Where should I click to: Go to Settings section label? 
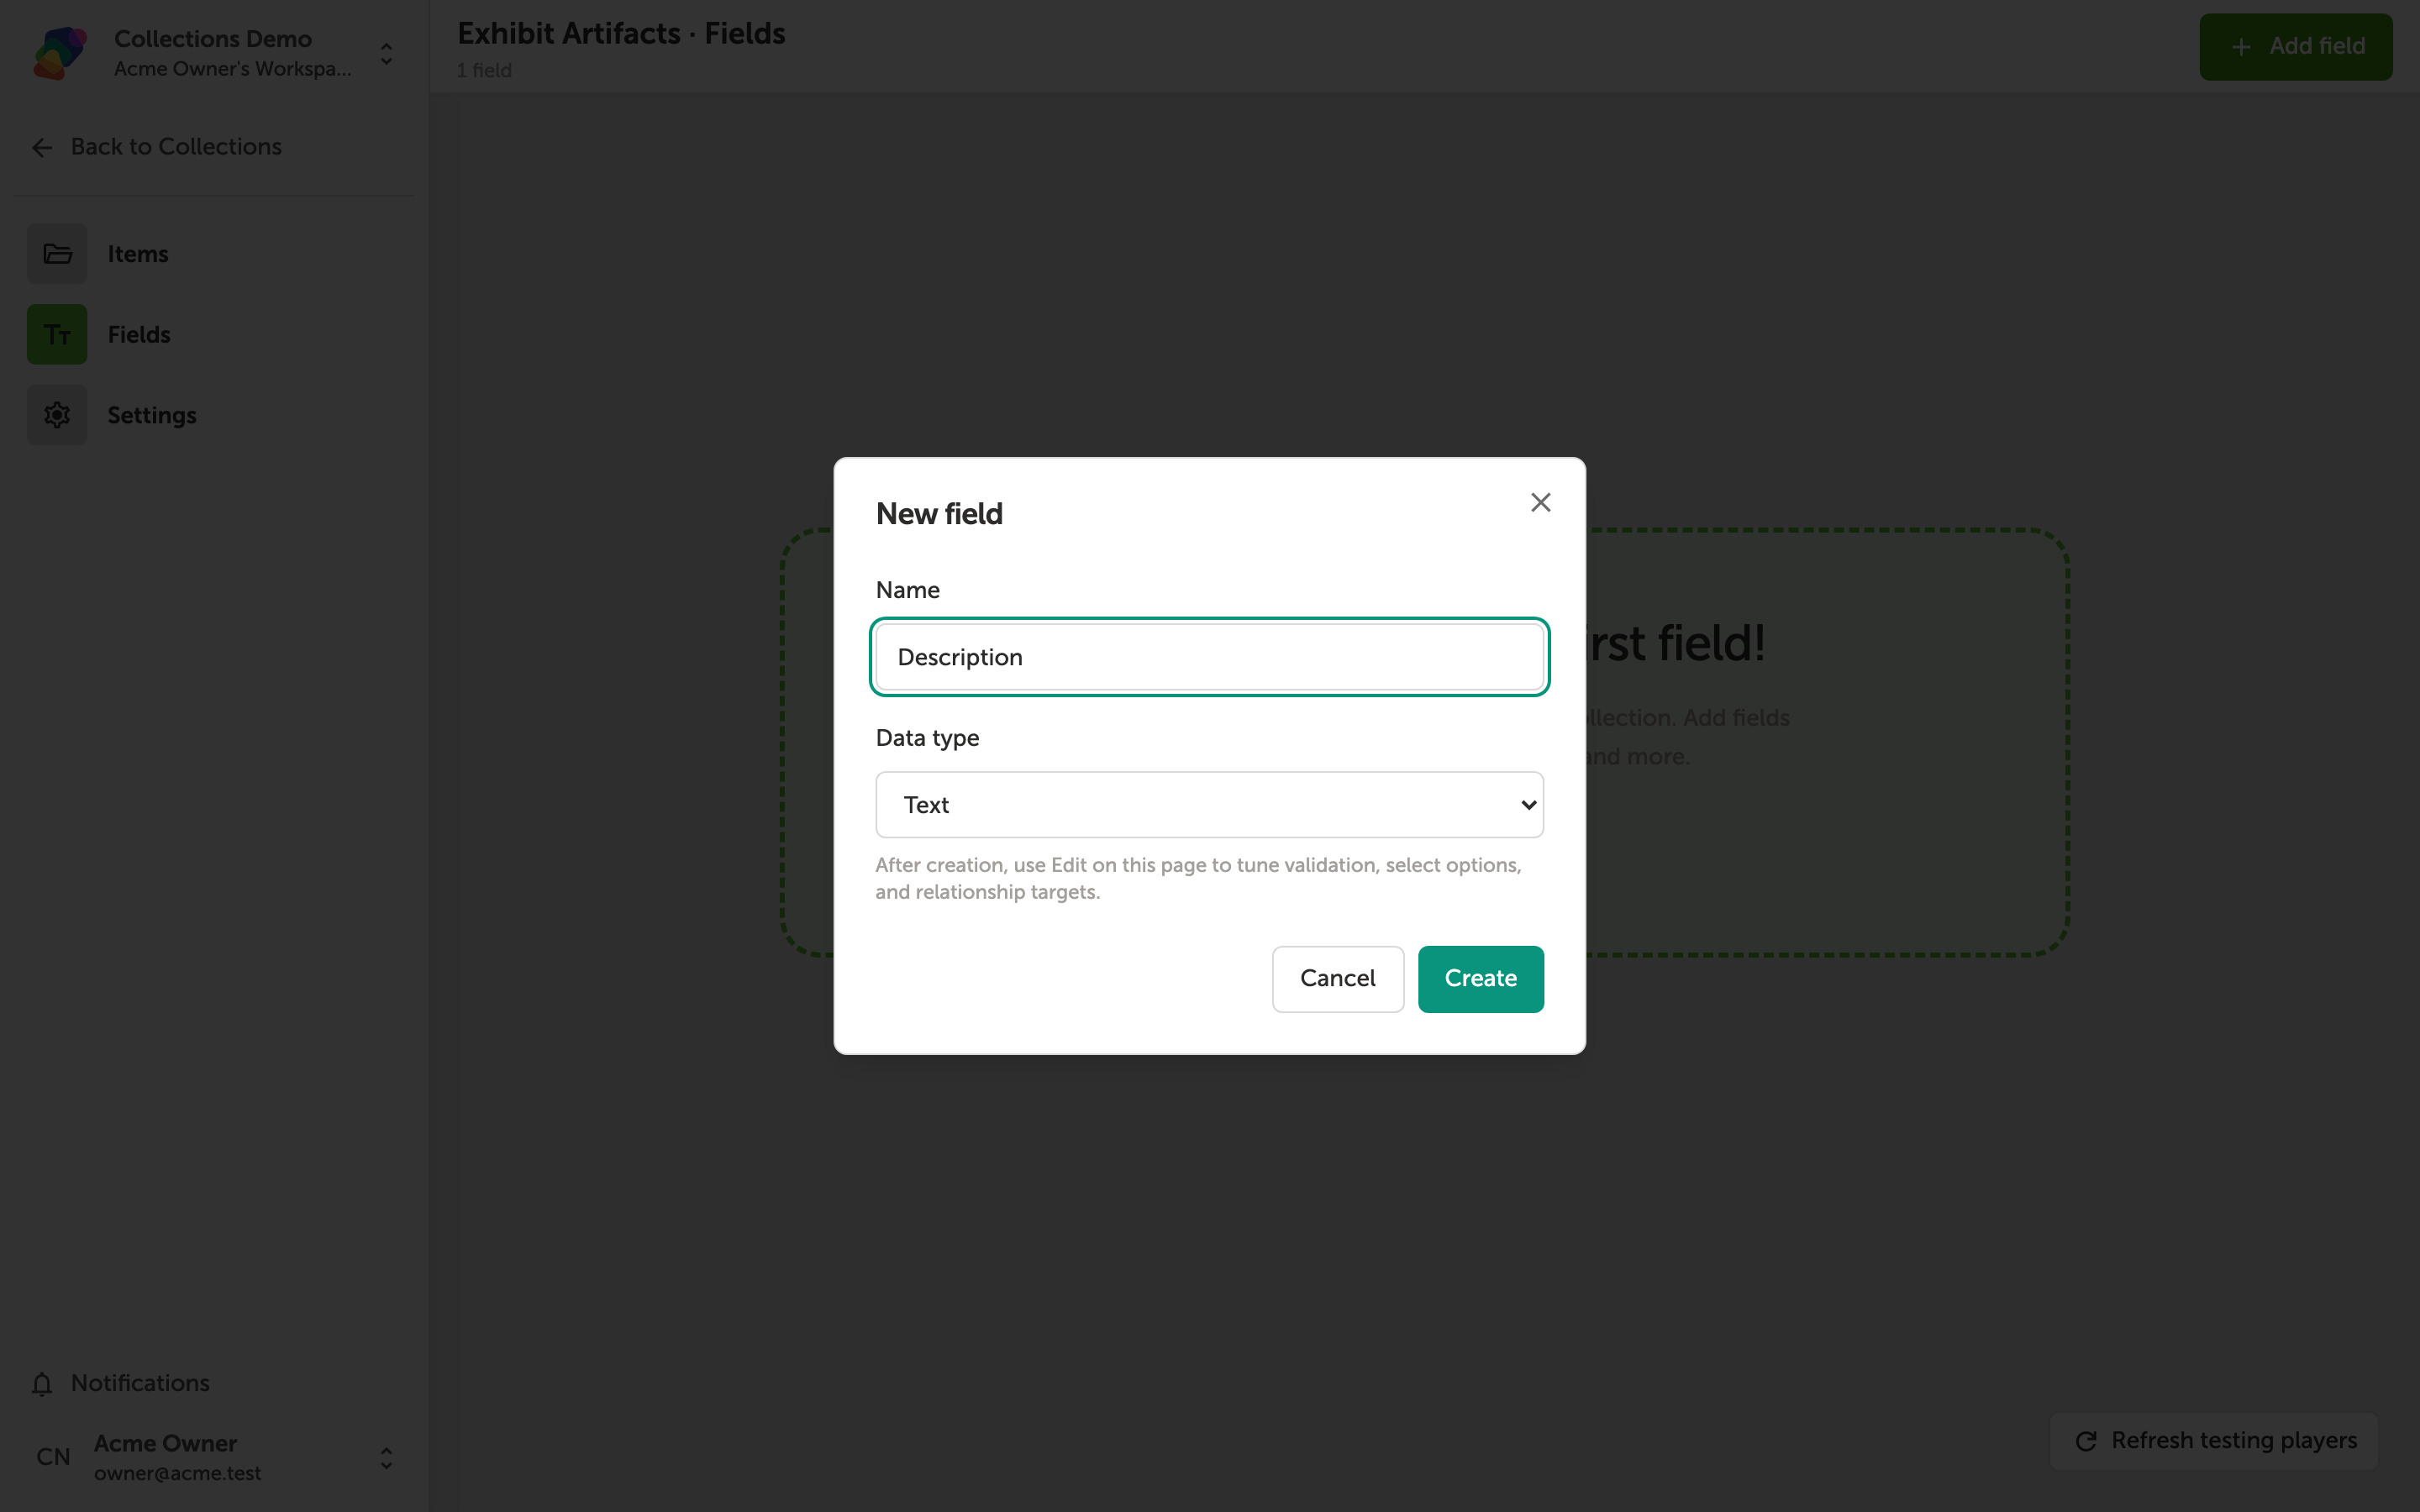152,415
